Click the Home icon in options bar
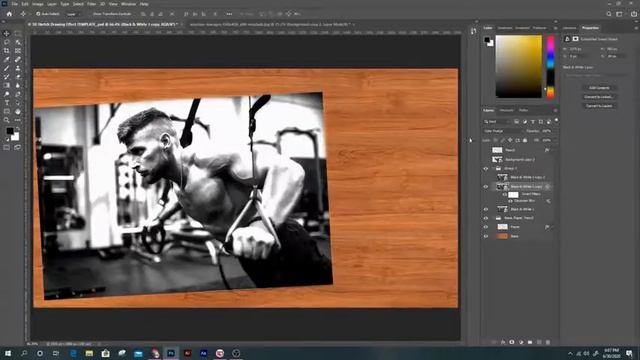Viewport: 640px width, 360px height. click(9, 14)
